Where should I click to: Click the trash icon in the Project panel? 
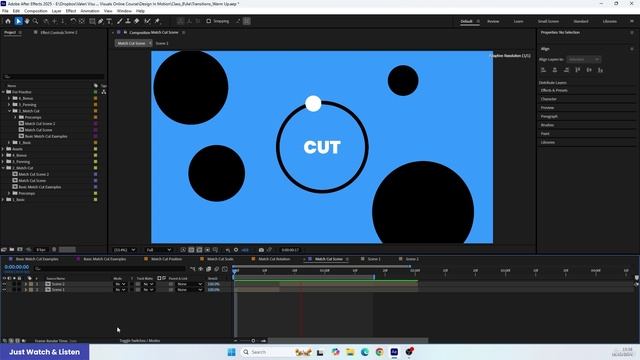tap(54, 249)
